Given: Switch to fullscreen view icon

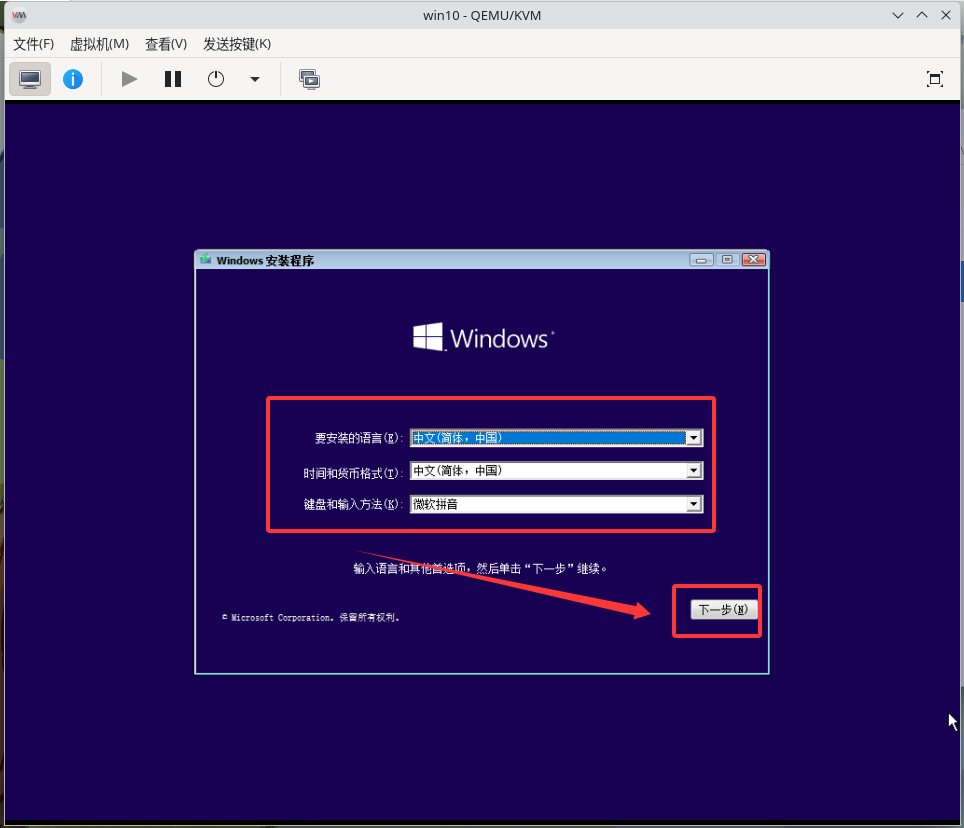Looking at the screenshot, I should click(934, 79).
